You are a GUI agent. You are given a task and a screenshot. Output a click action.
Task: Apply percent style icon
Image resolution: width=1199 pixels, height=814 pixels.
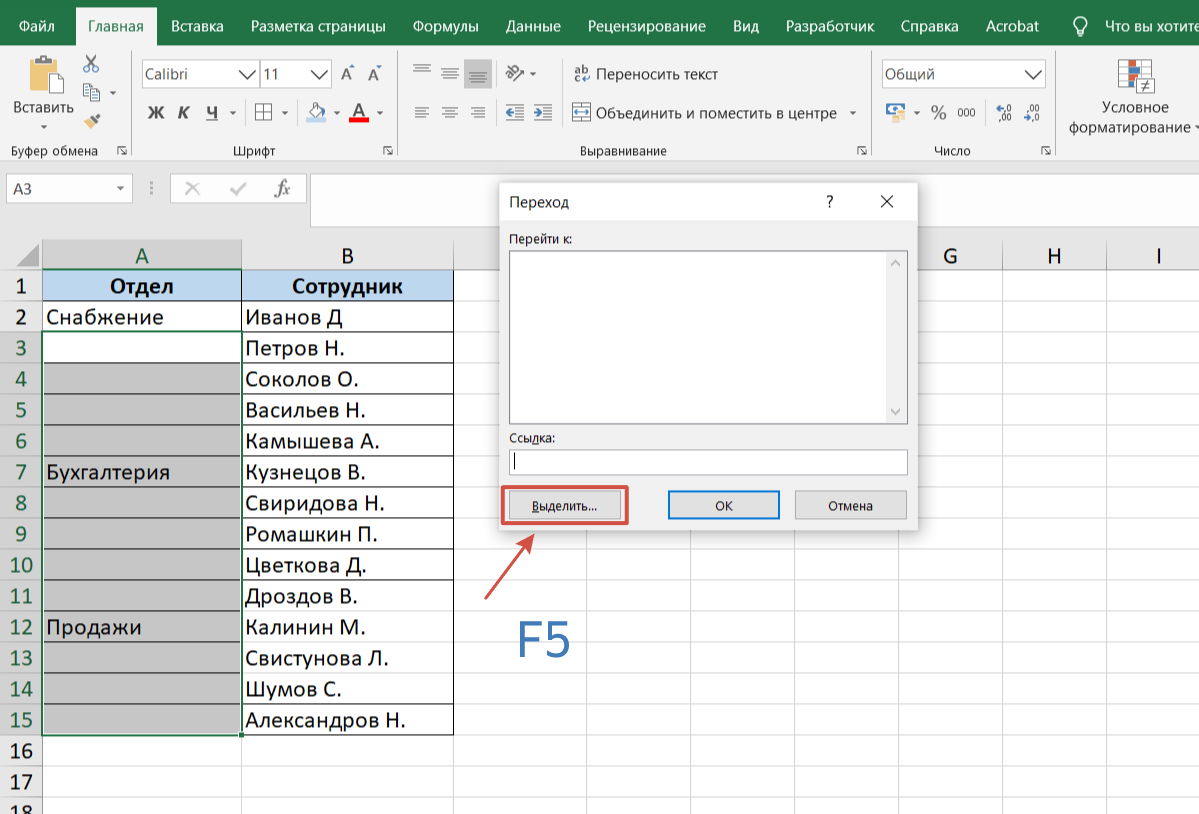(x=939, y=113)
